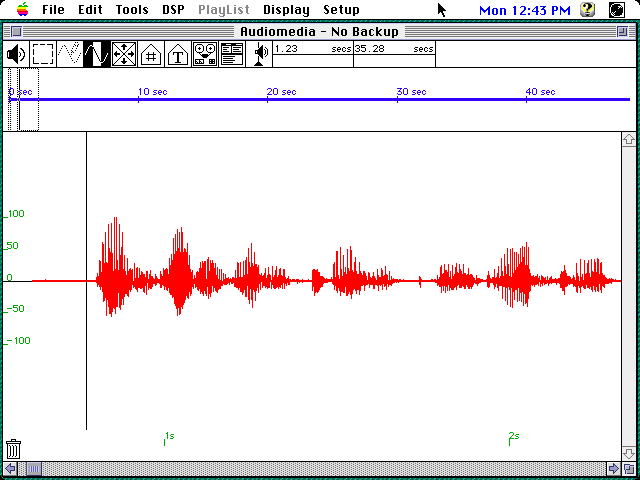Close the Audiomedia window
Viewport: 640px width, 480px height.
[16, 31]
